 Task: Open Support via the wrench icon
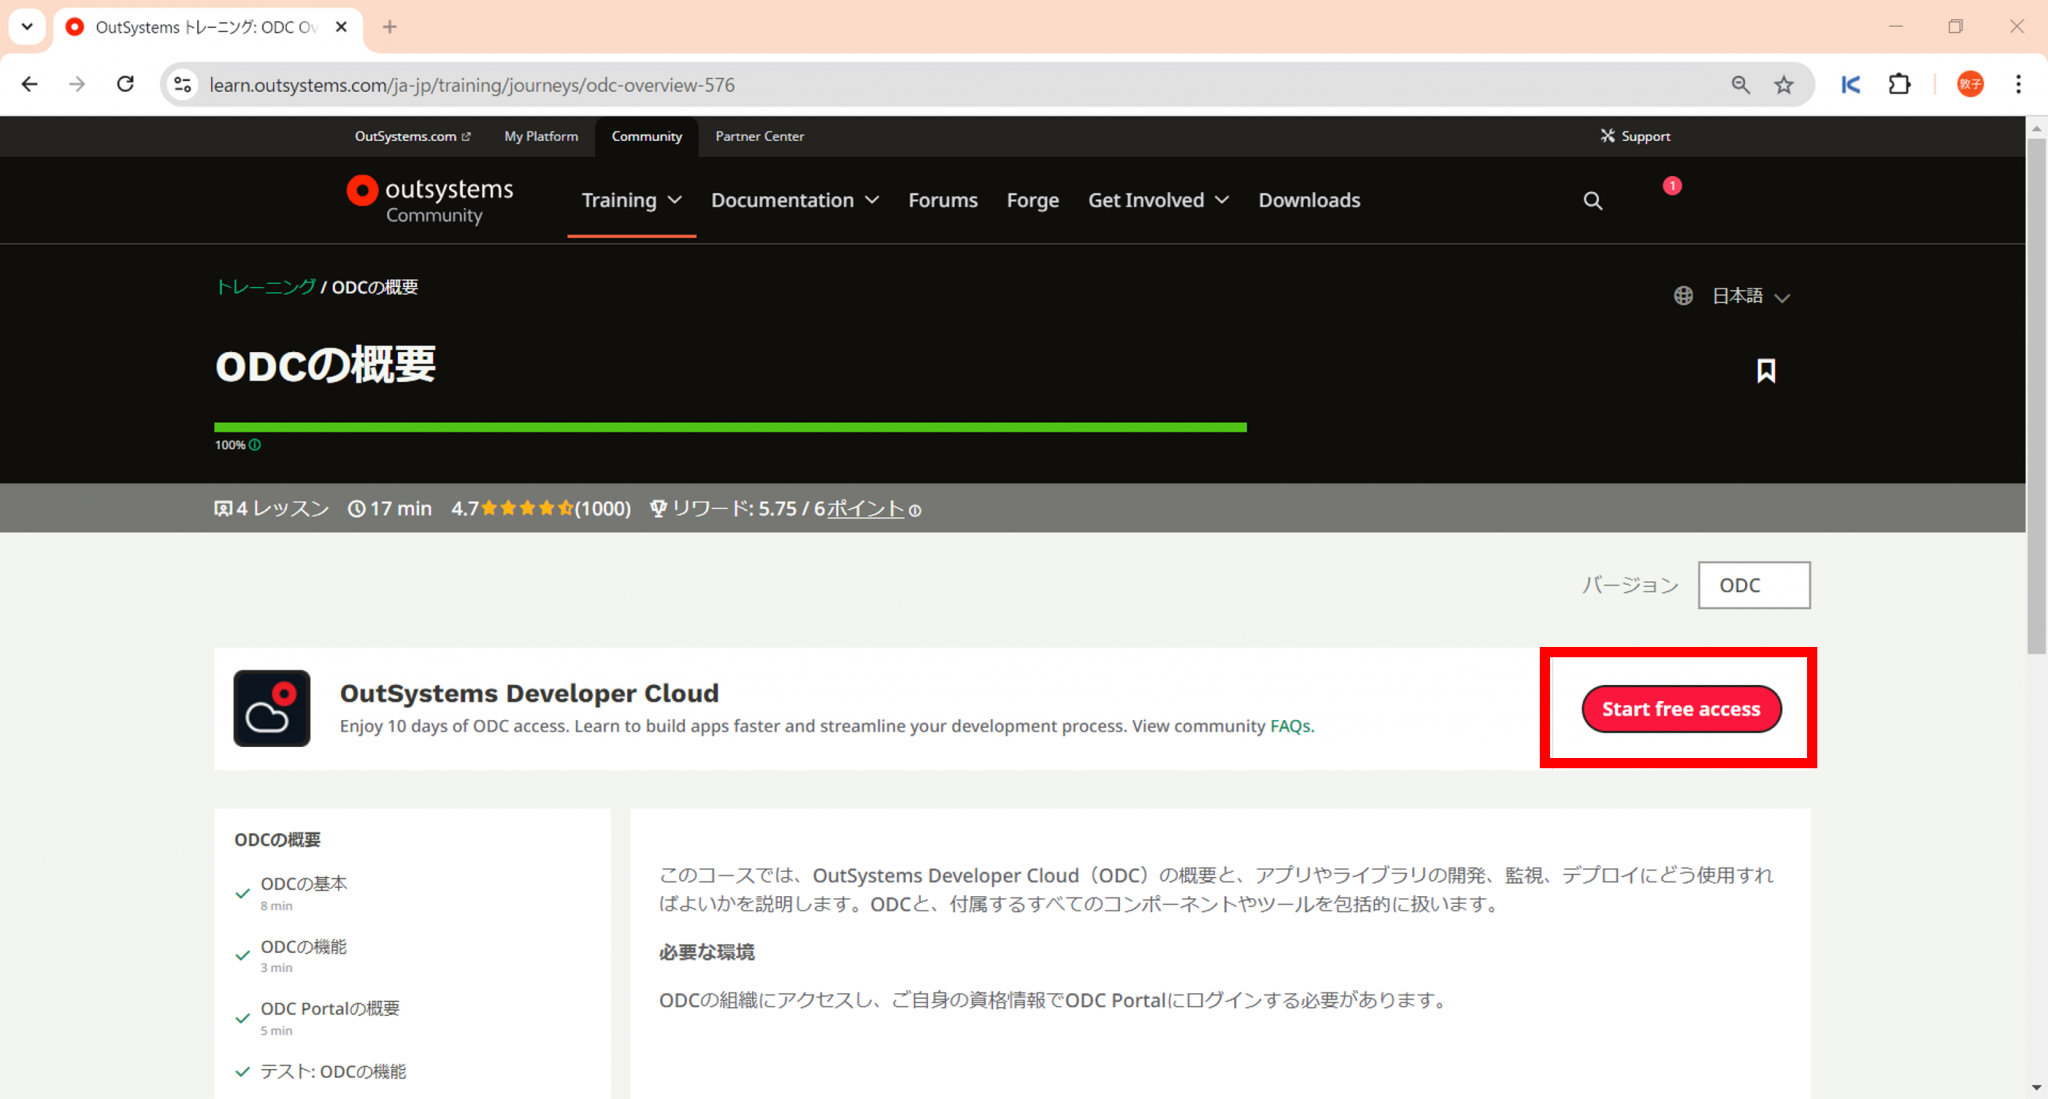[1608, 136]
